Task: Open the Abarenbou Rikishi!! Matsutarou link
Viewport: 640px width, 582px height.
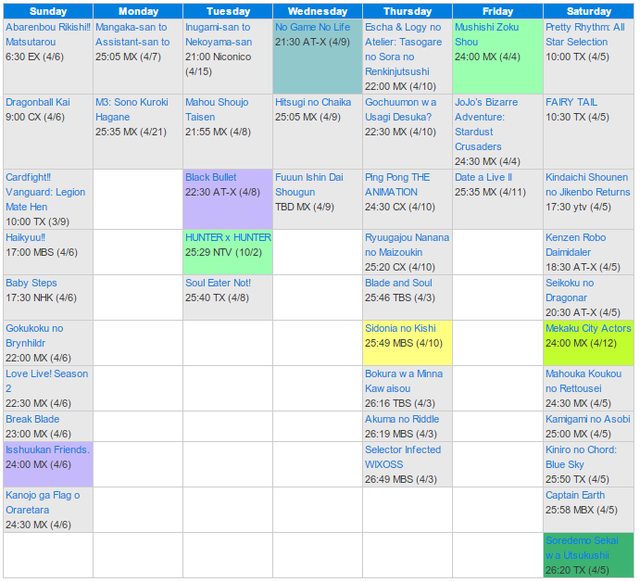Action: click(x=48, y=35)
